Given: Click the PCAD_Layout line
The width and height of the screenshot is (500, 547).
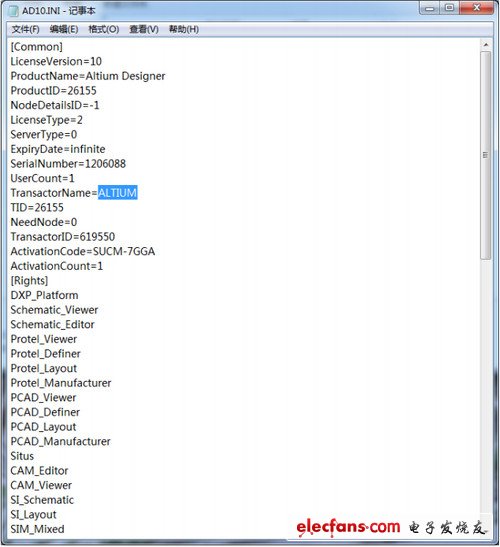Looking at the screenshot, I should pyautogui.click(x=44, y=427).
